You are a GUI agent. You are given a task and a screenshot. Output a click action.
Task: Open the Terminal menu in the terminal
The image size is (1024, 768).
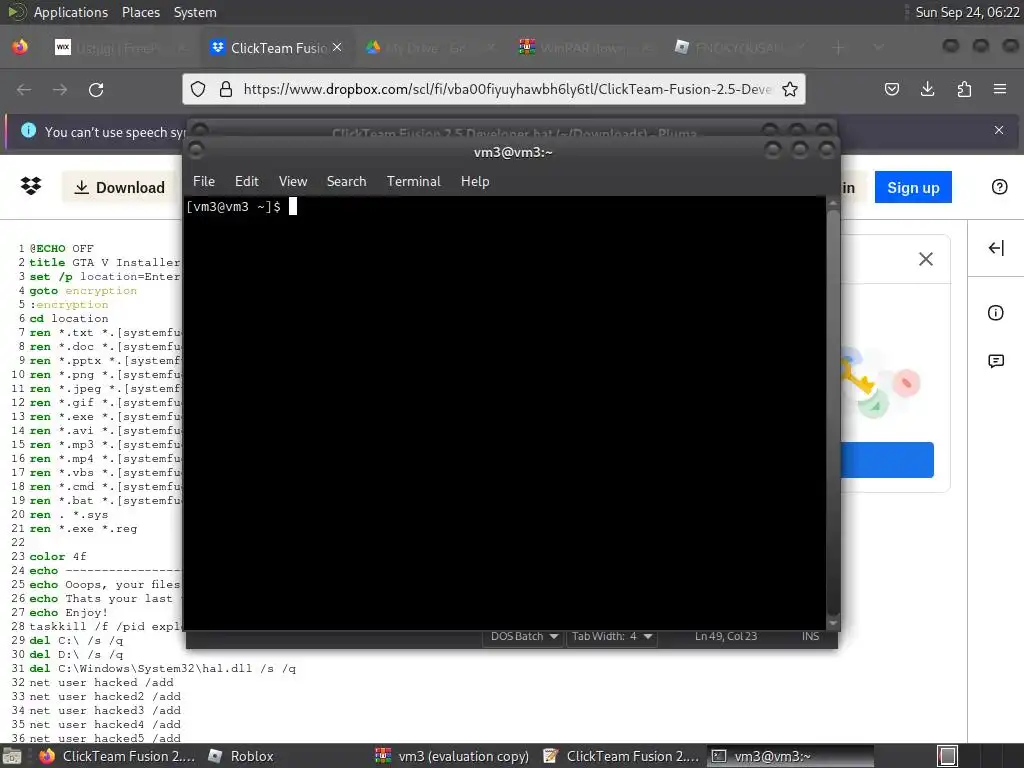pyautogui.click(x=413, y=181)
